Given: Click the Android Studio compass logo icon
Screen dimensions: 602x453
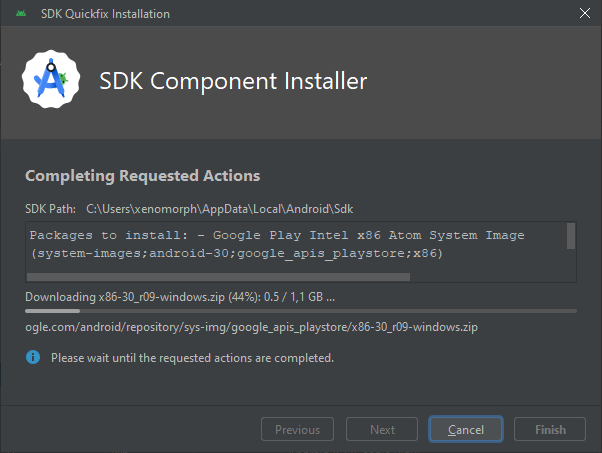Looking at the screenshot, I should [x=51, y=79].
